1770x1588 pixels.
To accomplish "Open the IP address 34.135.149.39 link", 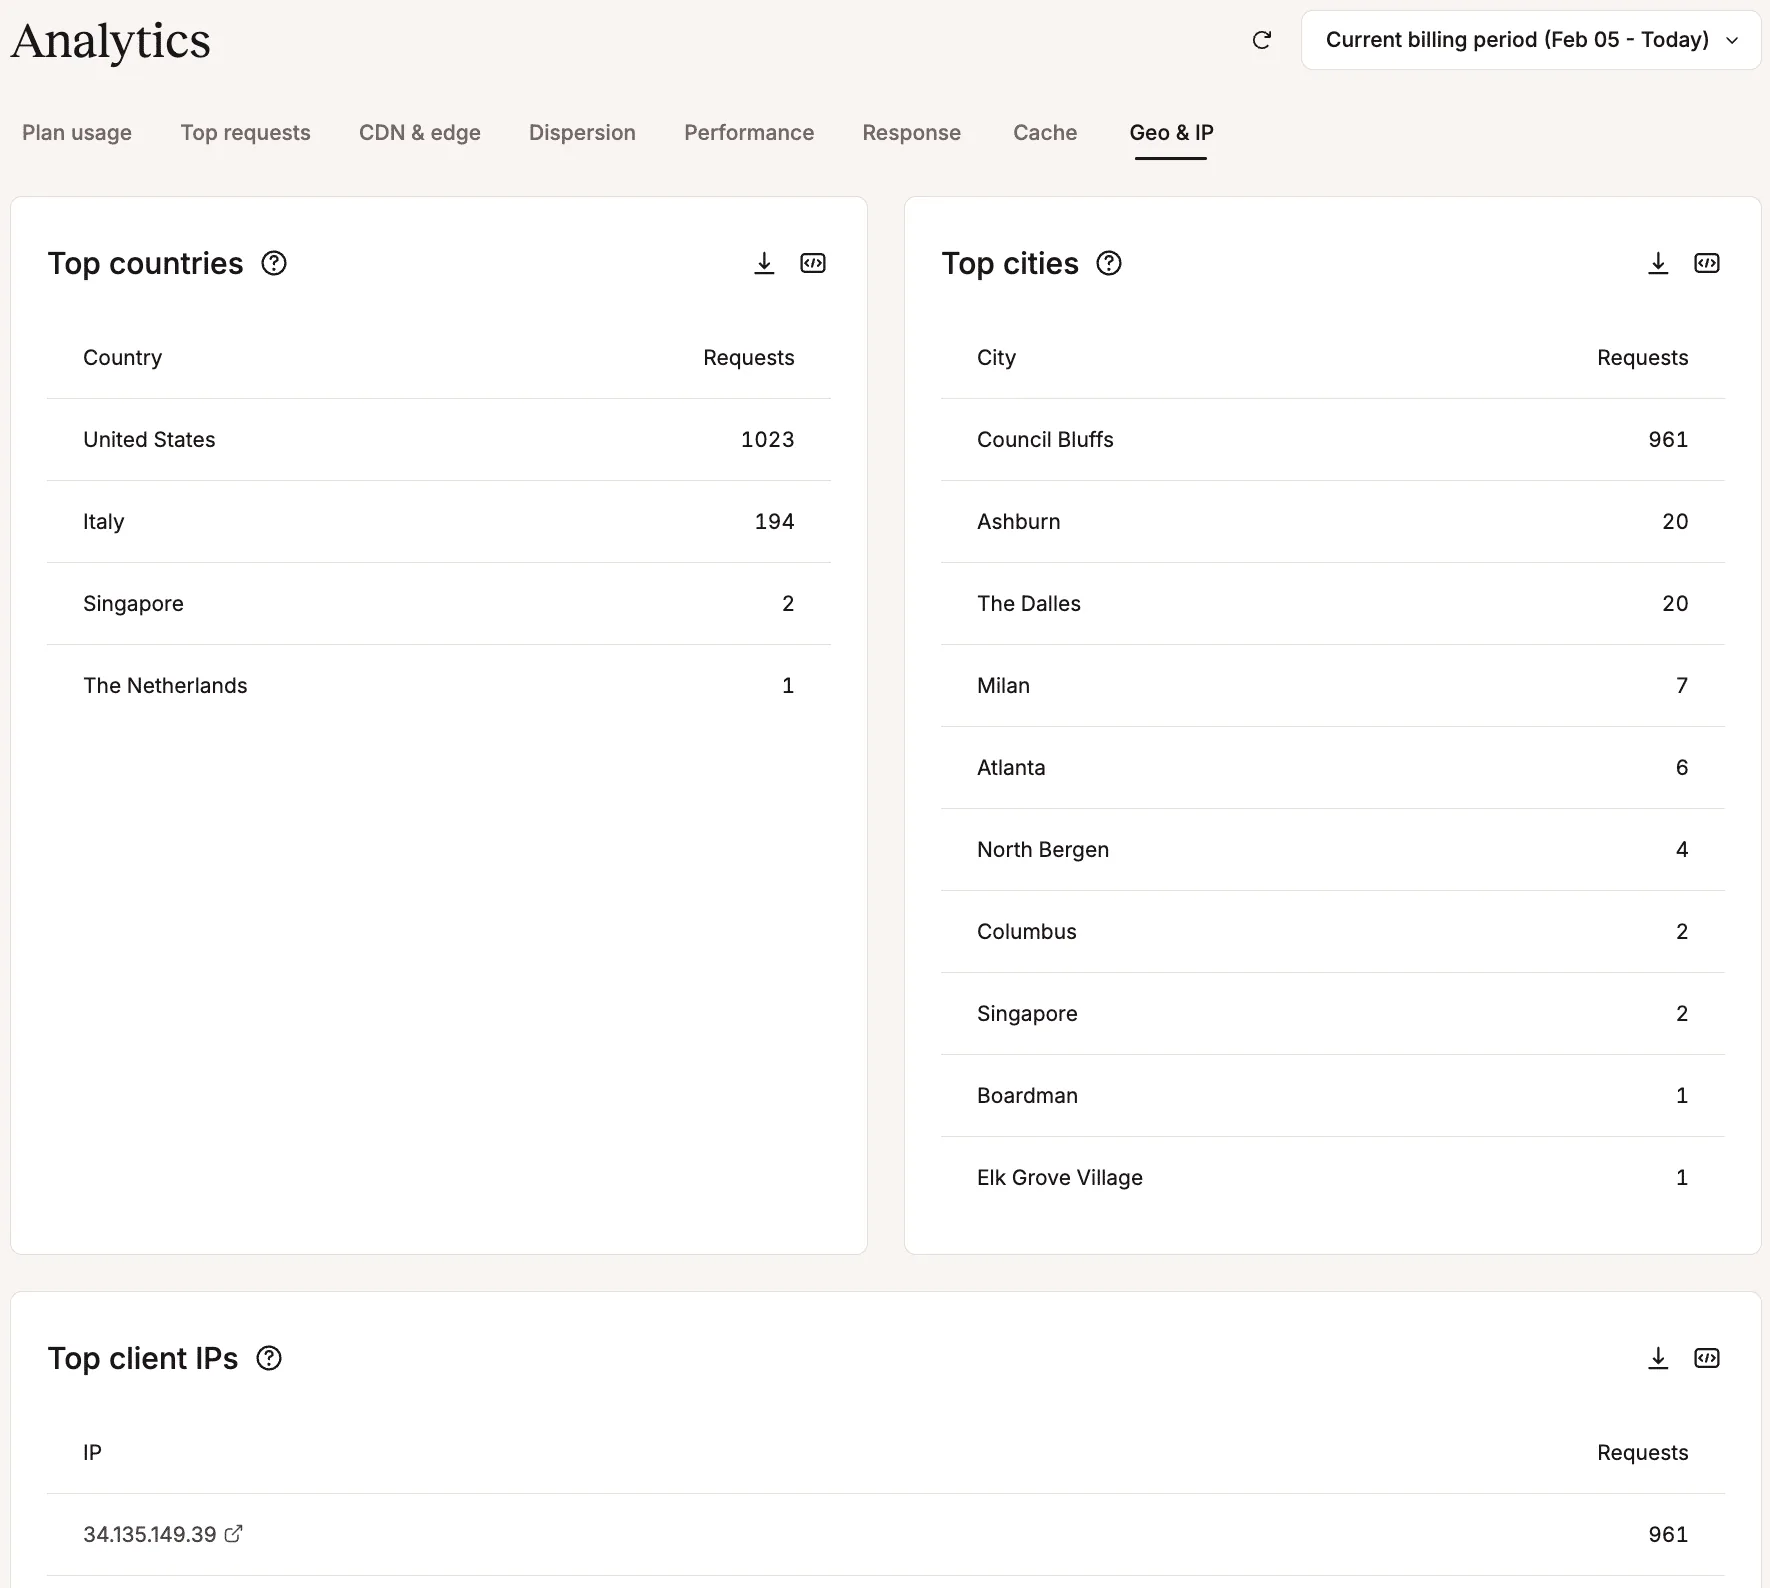I will click(x=150, y=1534).
